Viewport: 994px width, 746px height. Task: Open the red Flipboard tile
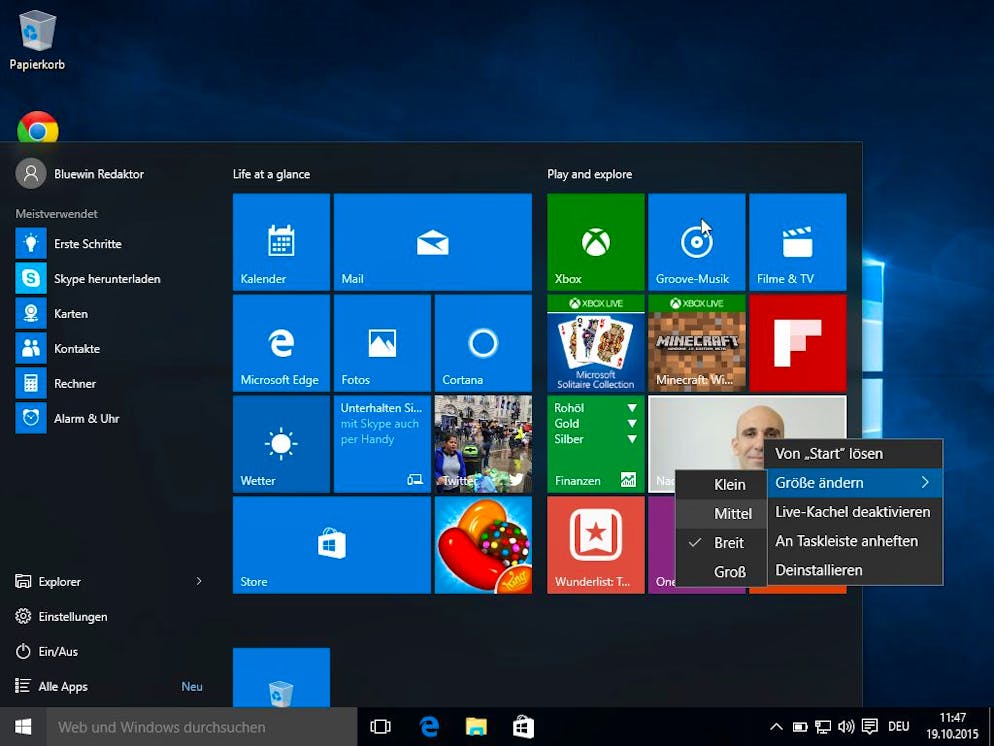tap(797, 343)
